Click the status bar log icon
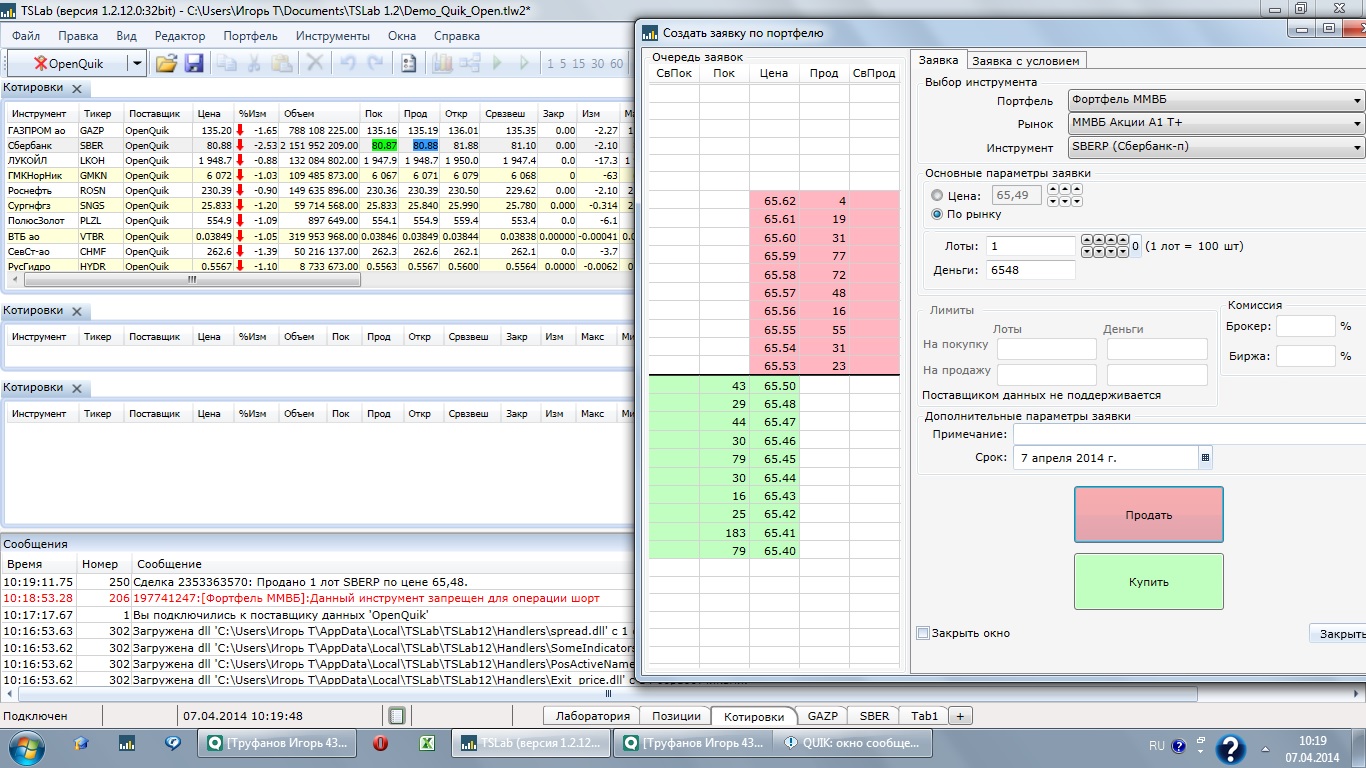Viewport: 1366px width, 768px height. (x=397, y=716)
